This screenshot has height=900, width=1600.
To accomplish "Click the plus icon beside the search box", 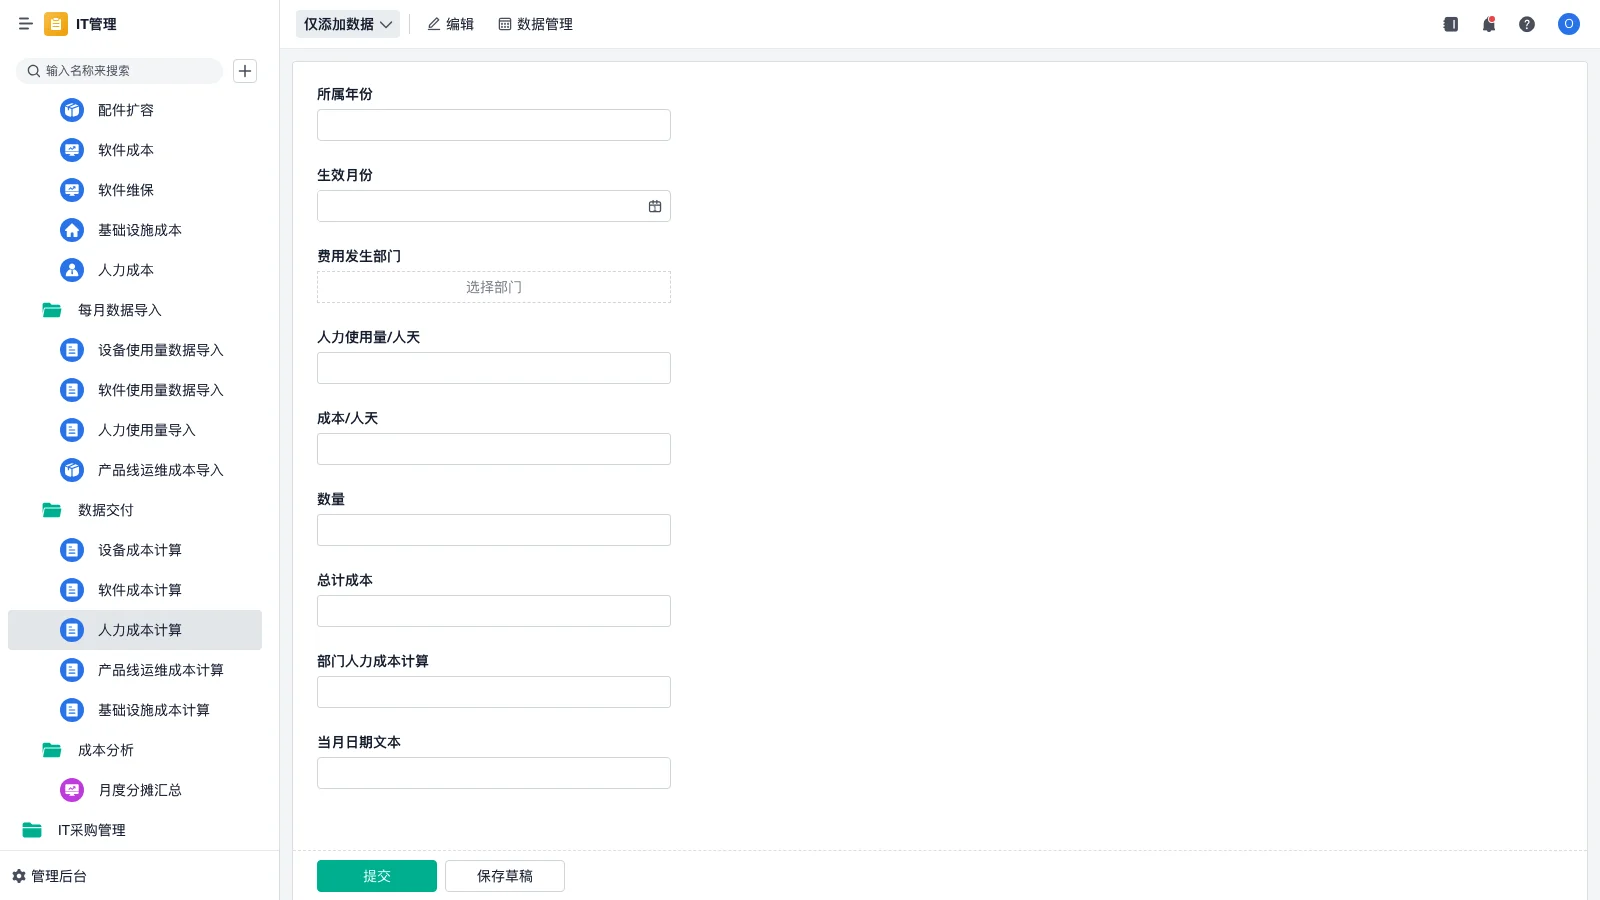I will pos(245,71).
